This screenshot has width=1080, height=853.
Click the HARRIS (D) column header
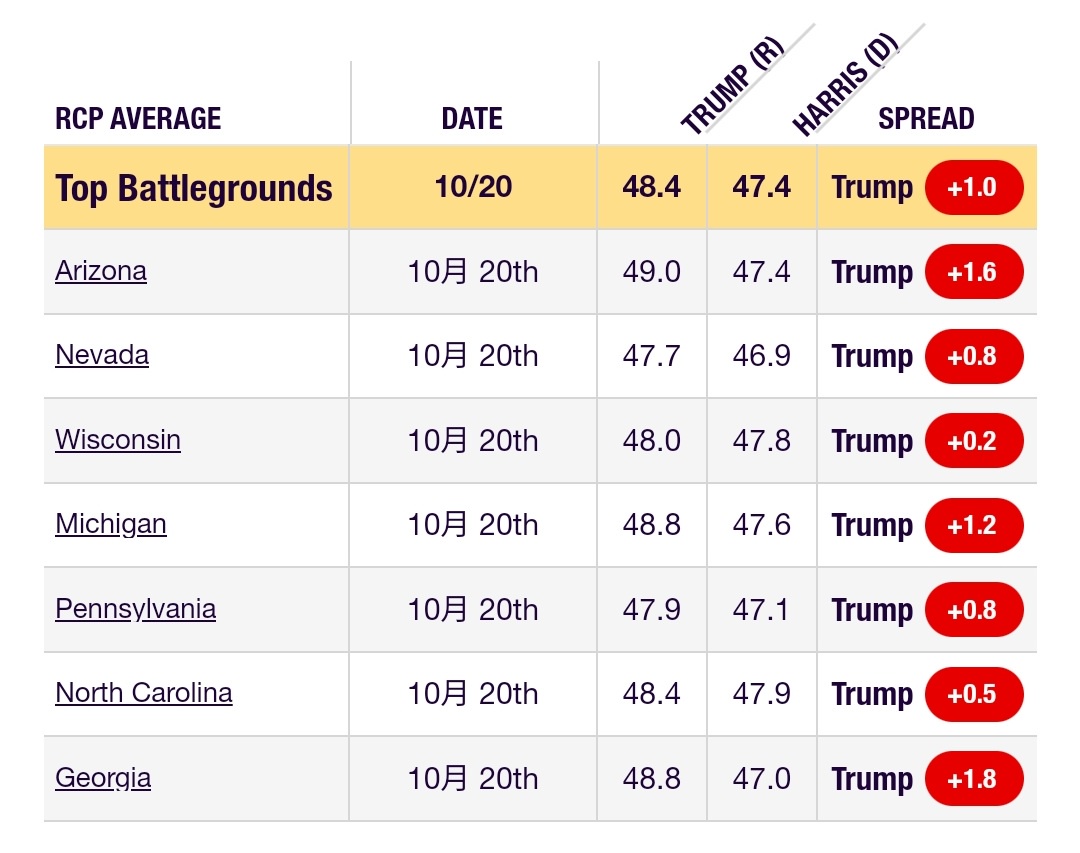point(845,88)
